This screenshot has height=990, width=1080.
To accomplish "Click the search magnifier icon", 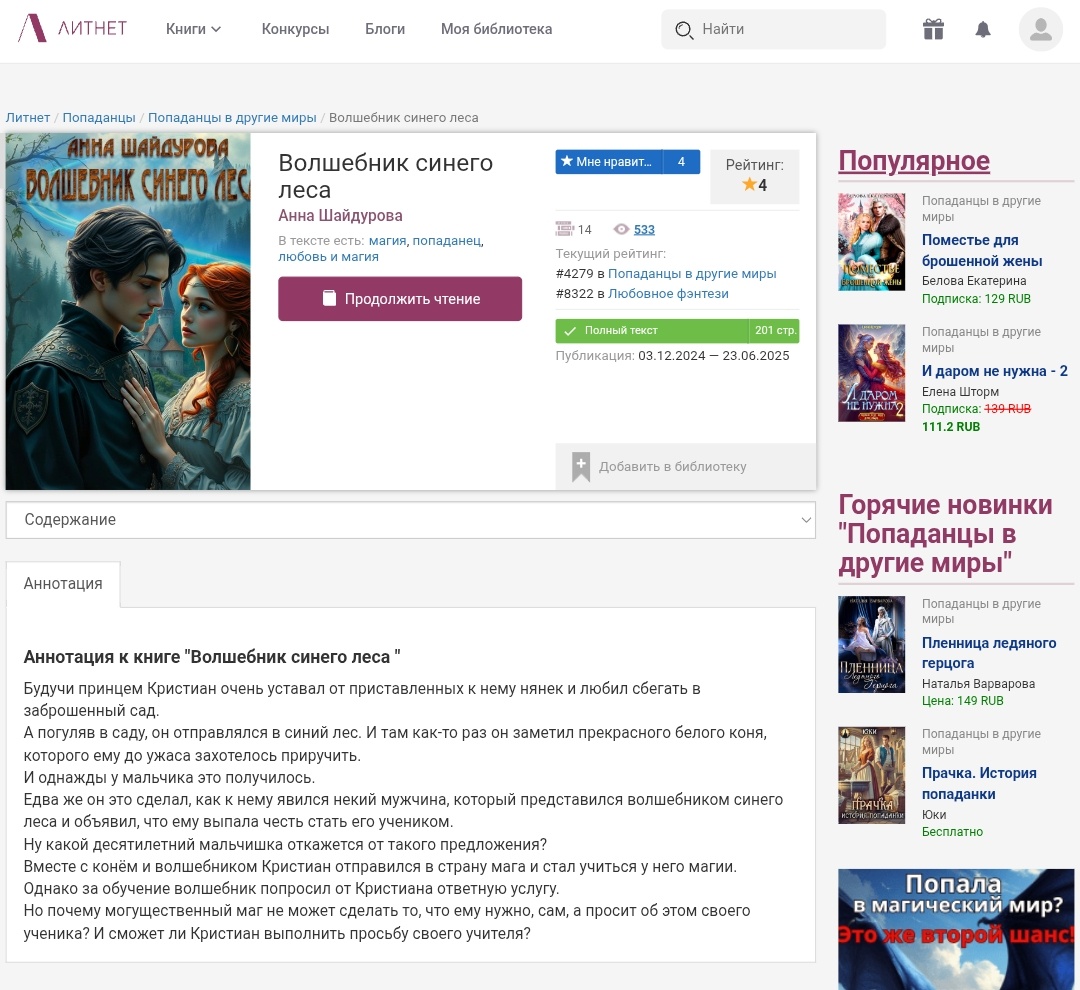I will [684, 30].
